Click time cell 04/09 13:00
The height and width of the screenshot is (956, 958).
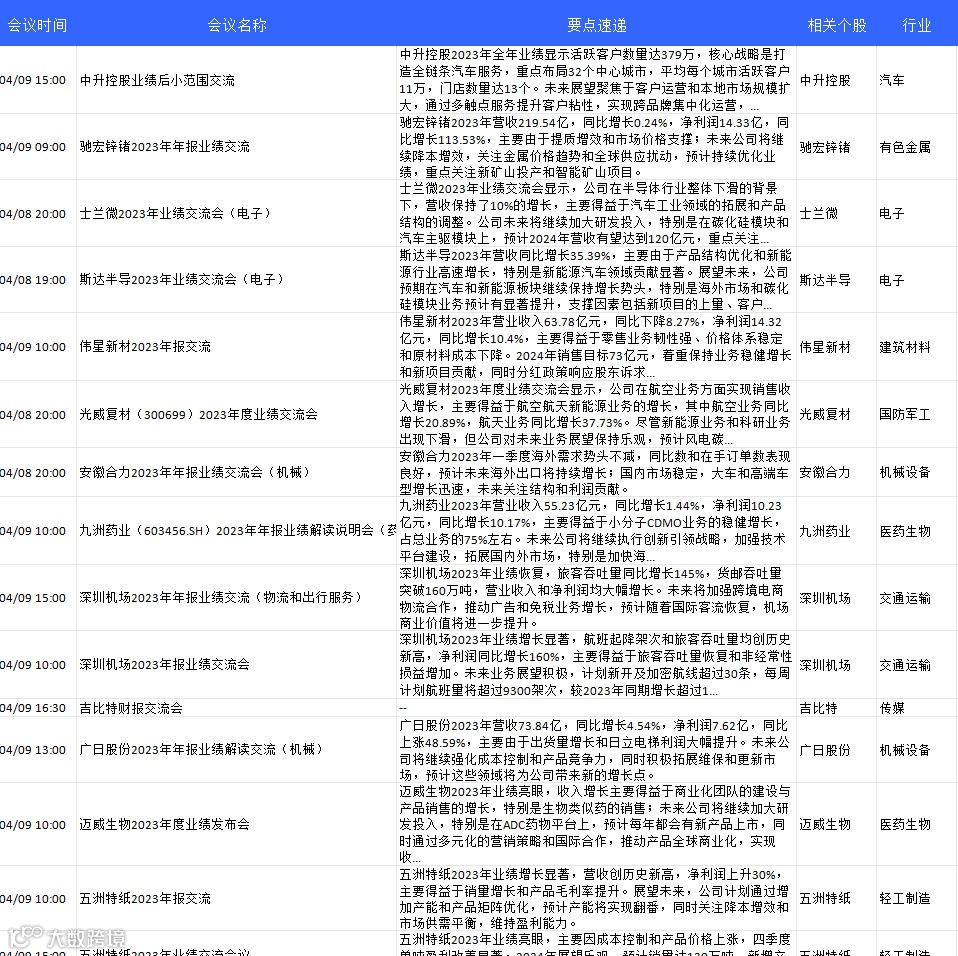(33, 750)
